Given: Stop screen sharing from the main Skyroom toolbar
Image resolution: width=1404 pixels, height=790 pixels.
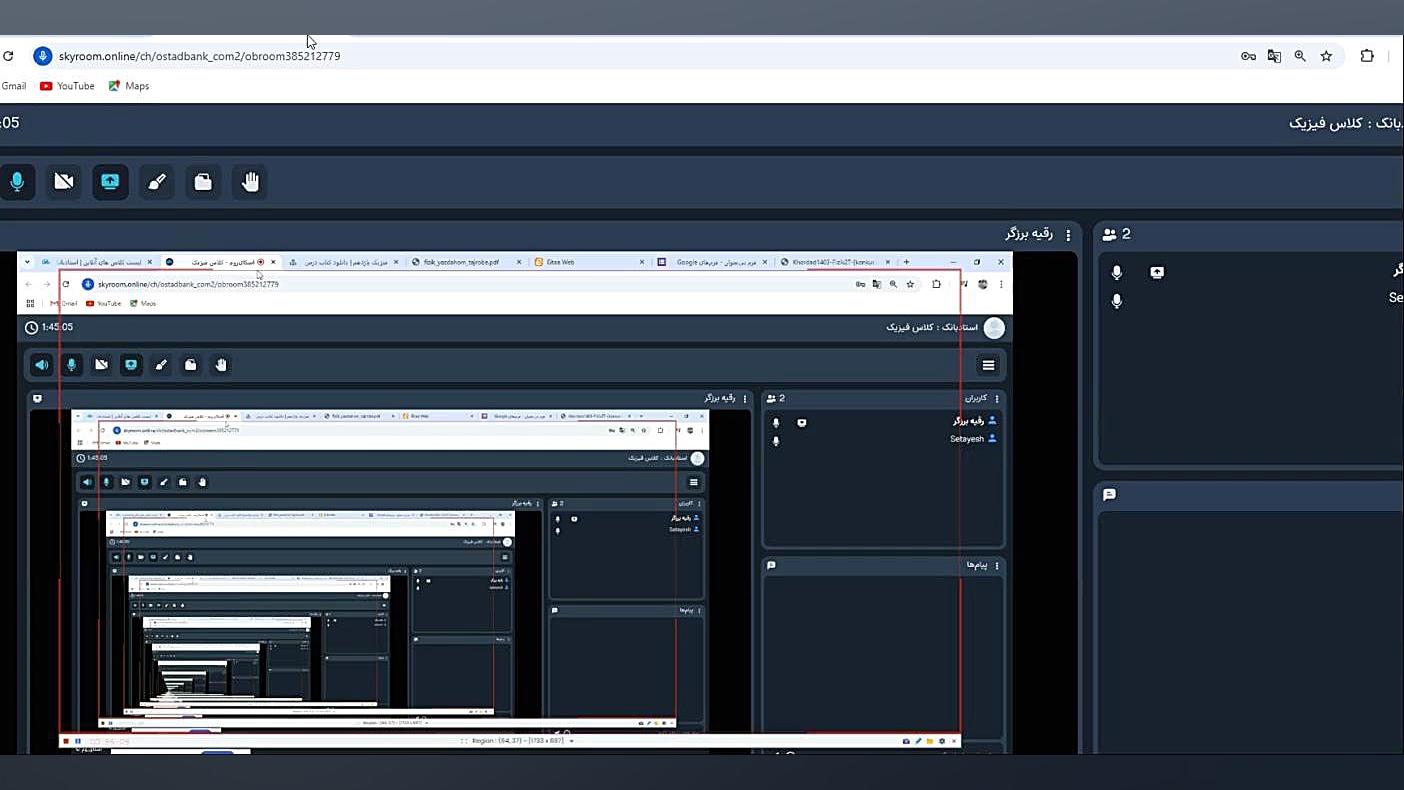Looking at the screenshot, I should (x=110, y=182).
